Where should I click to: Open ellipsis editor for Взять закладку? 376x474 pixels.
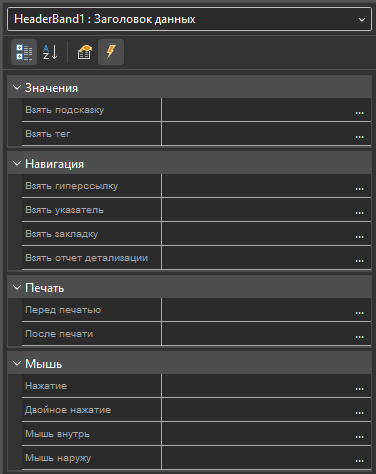click(x=359, y=237)
